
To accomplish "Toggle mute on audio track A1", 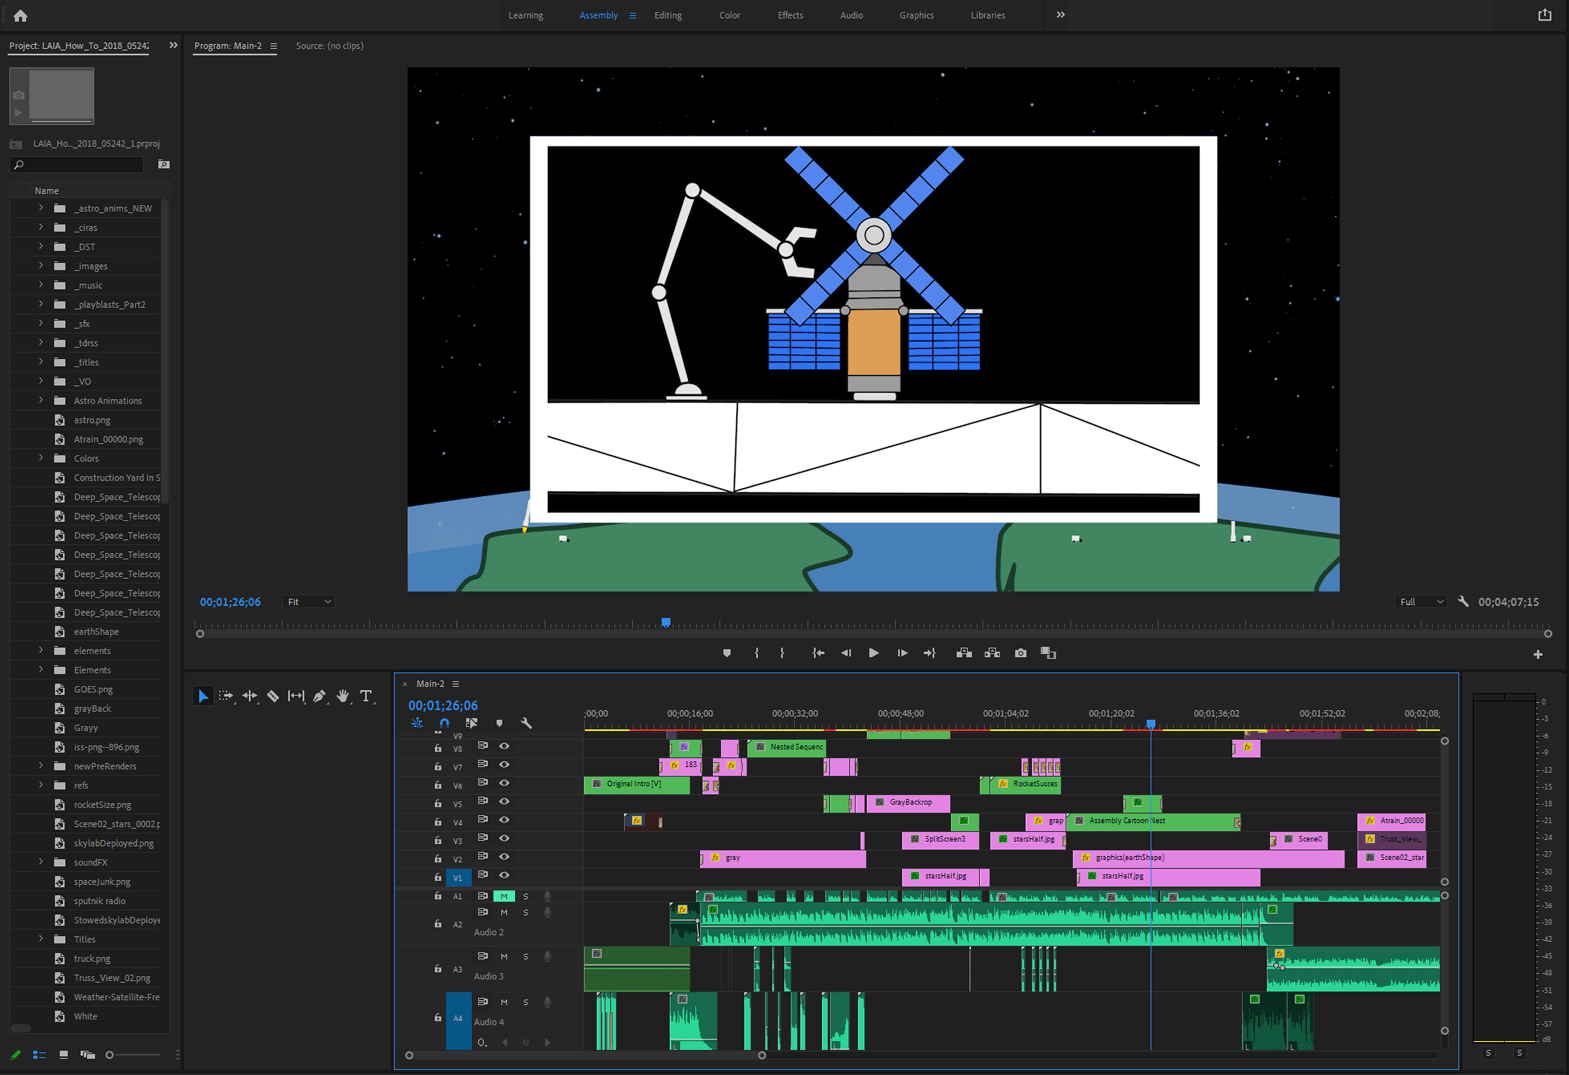I will 504,896.
